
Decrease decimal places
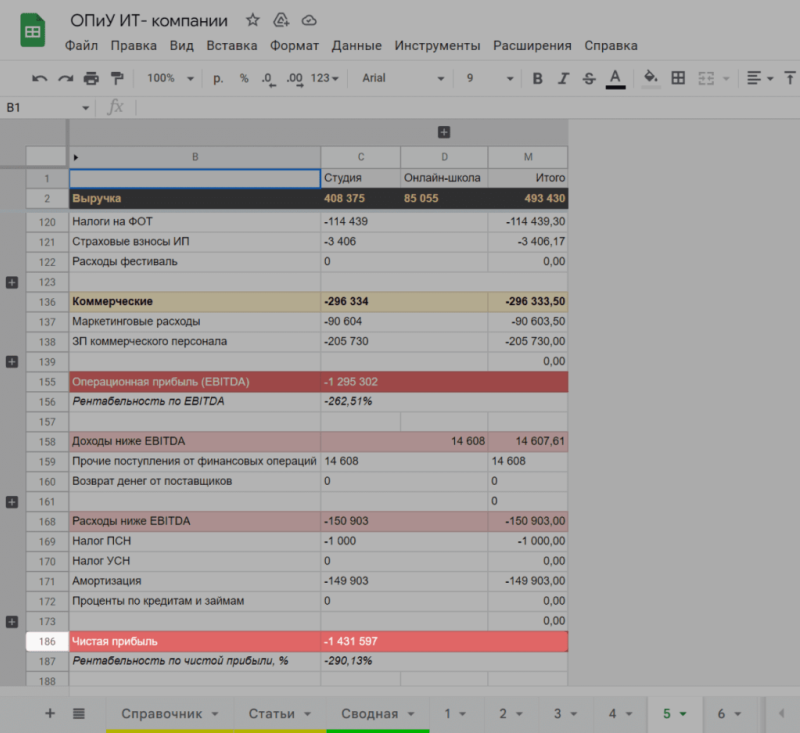click(268, 79)
